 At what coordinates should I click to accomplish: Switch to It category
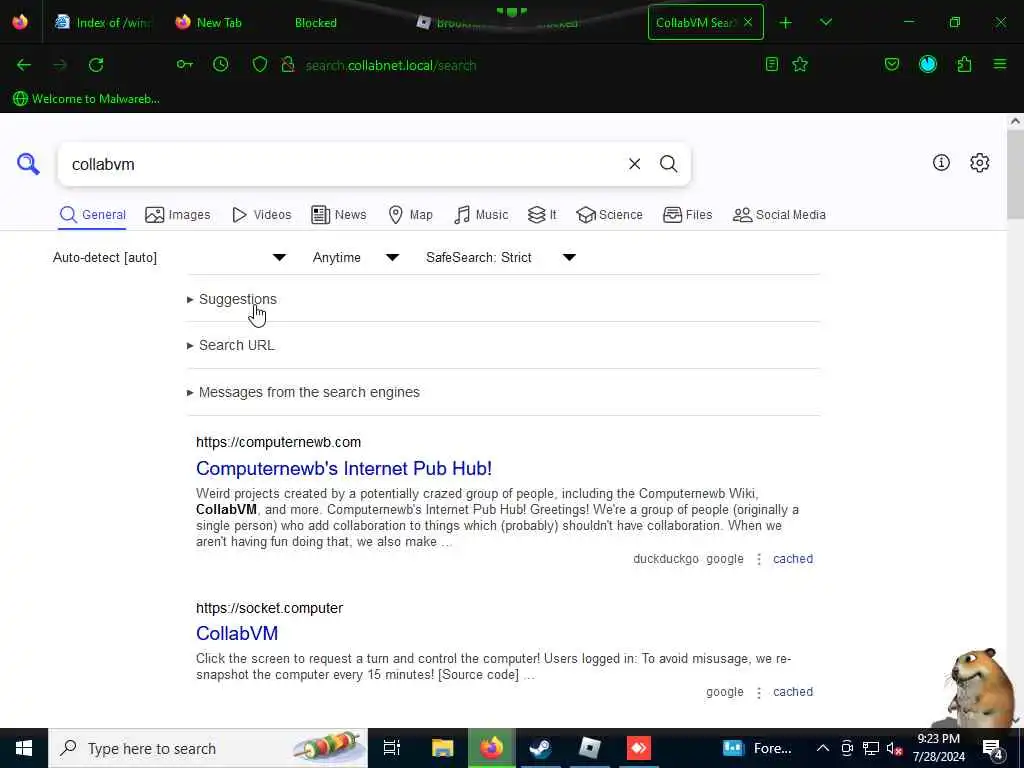click(x=542, y=215)
